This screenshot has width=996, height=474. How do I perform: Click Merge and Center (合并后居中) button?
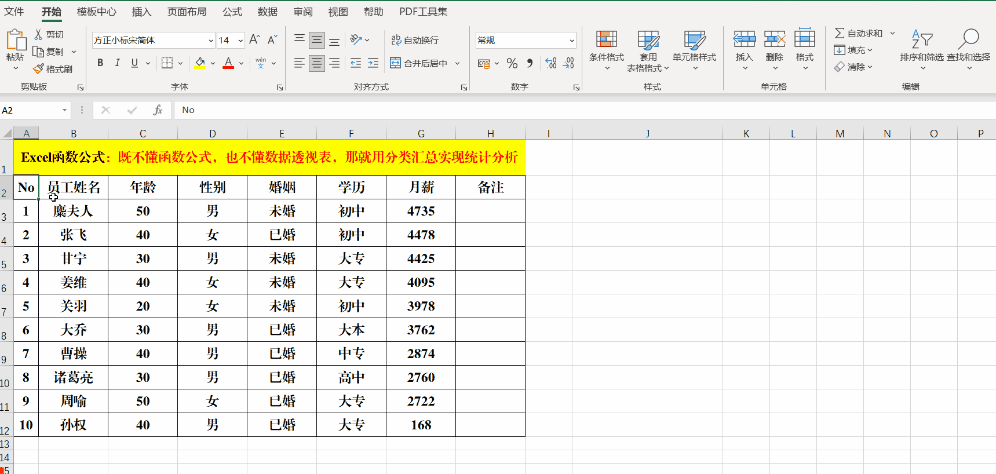click(x=419, y=63)
